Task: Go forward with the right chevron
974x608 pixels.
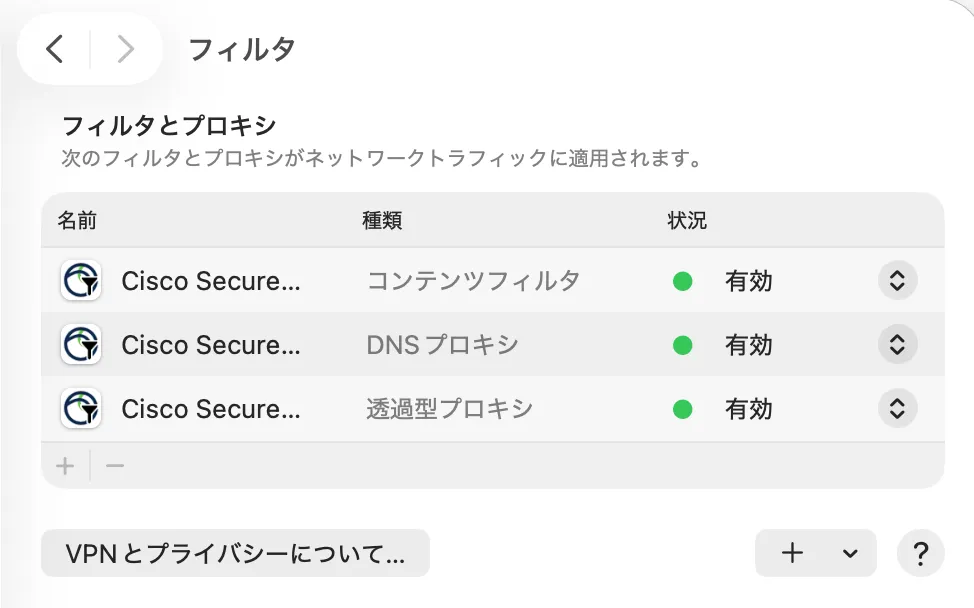Action: pos(125,49)
